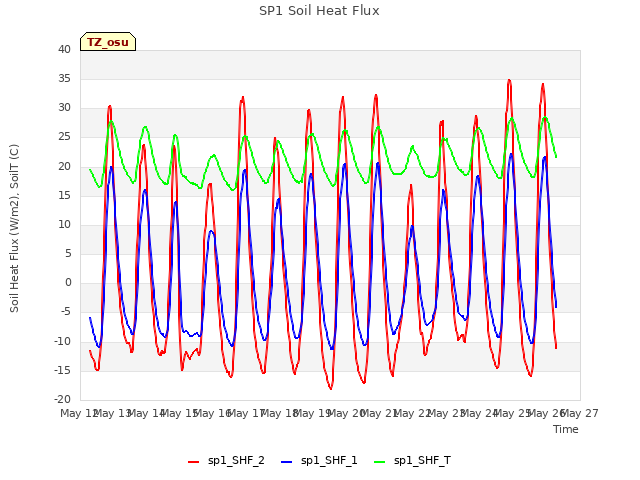Screen dimensions: 640x480
Task: Click the y-axis tick value 15
Action: pos(64,195)
